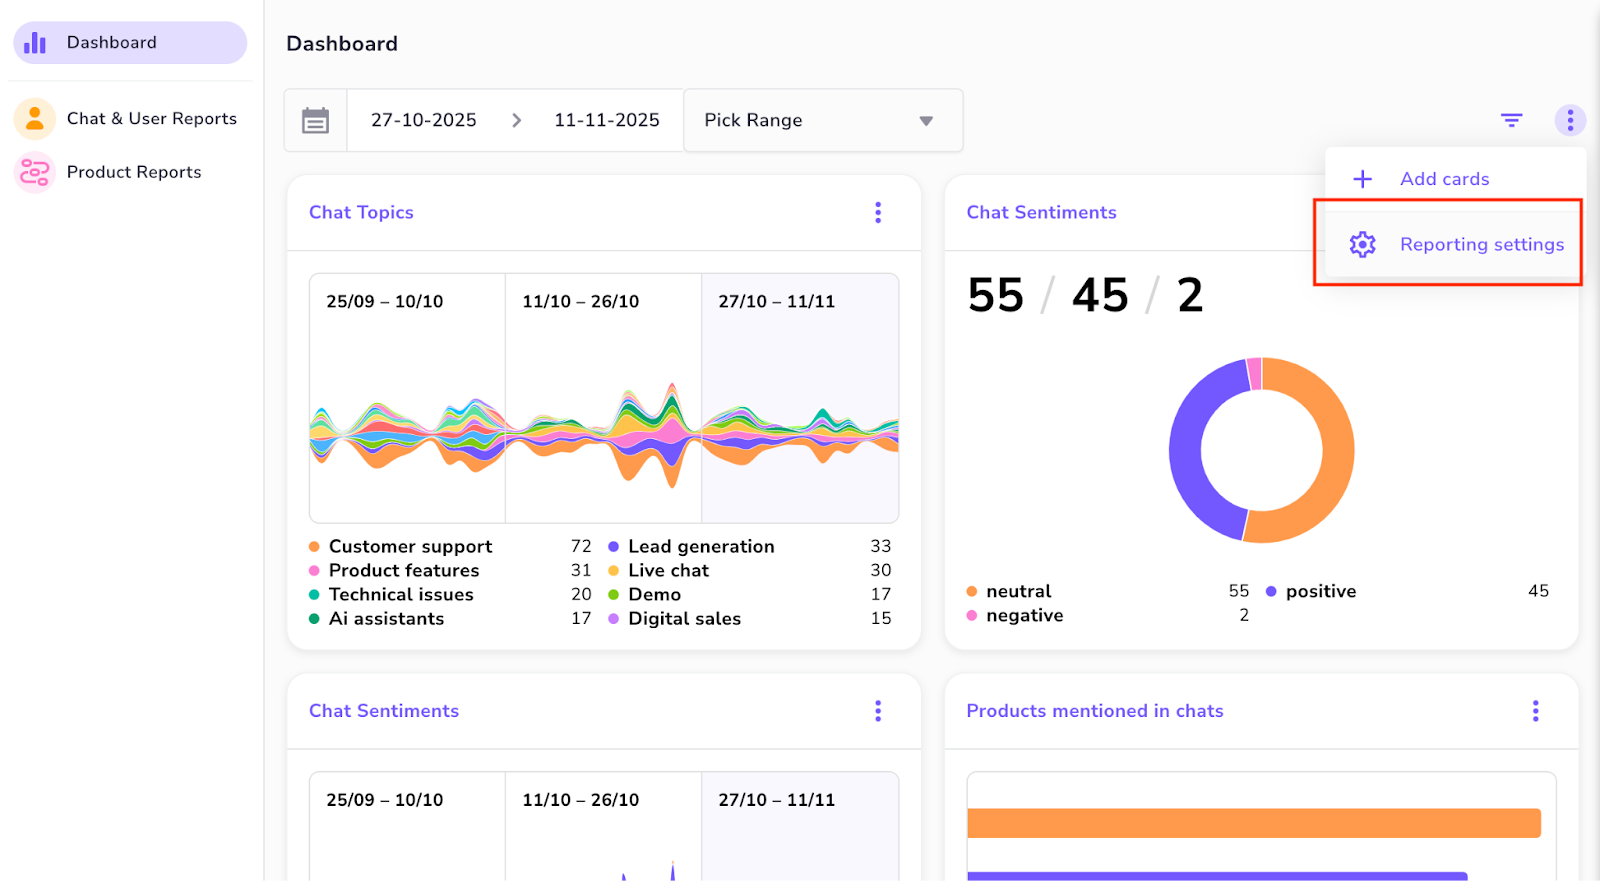1600x881 pixels.
Task: Click the Chat & User Reports person icon
Action: 35,119
